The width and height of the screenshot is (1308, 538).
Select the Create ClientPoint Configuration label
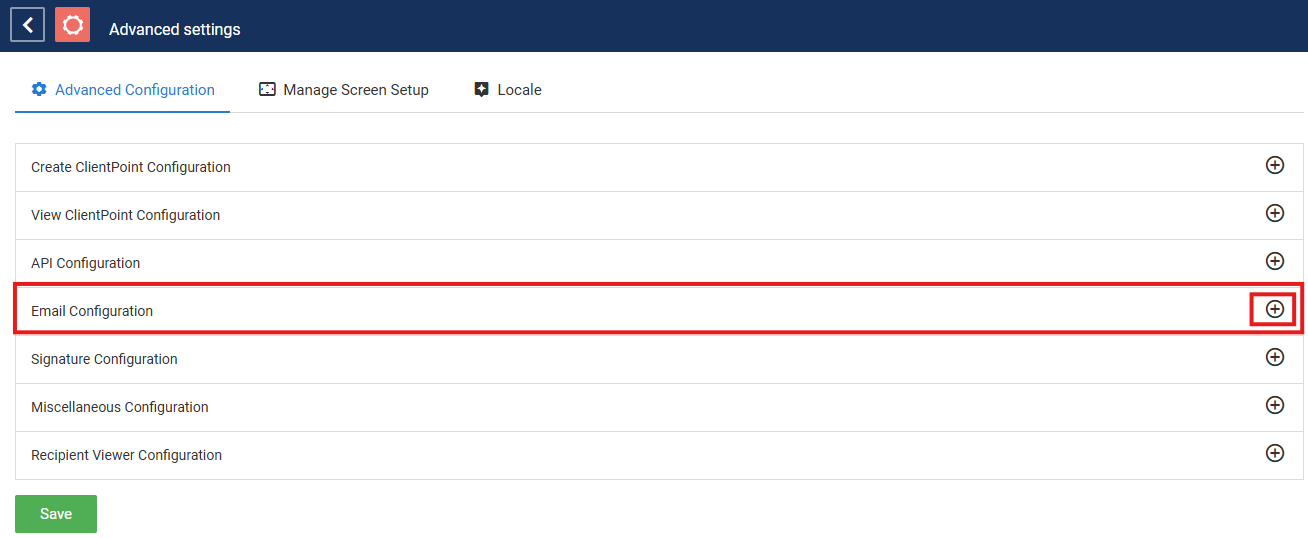coord(131,167)
